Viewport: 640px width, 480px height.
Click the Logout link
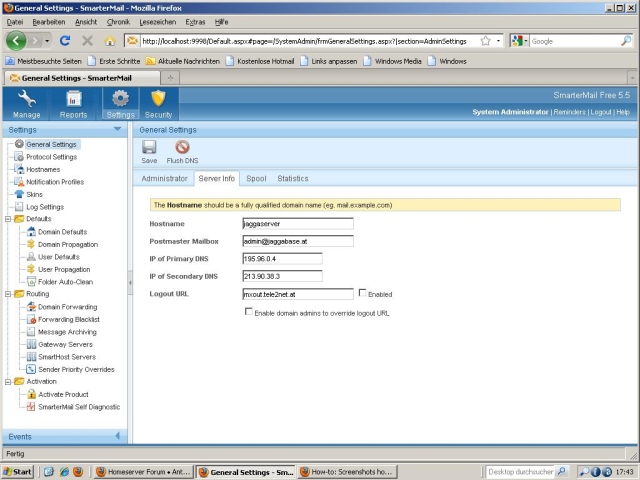pos(601,112)
